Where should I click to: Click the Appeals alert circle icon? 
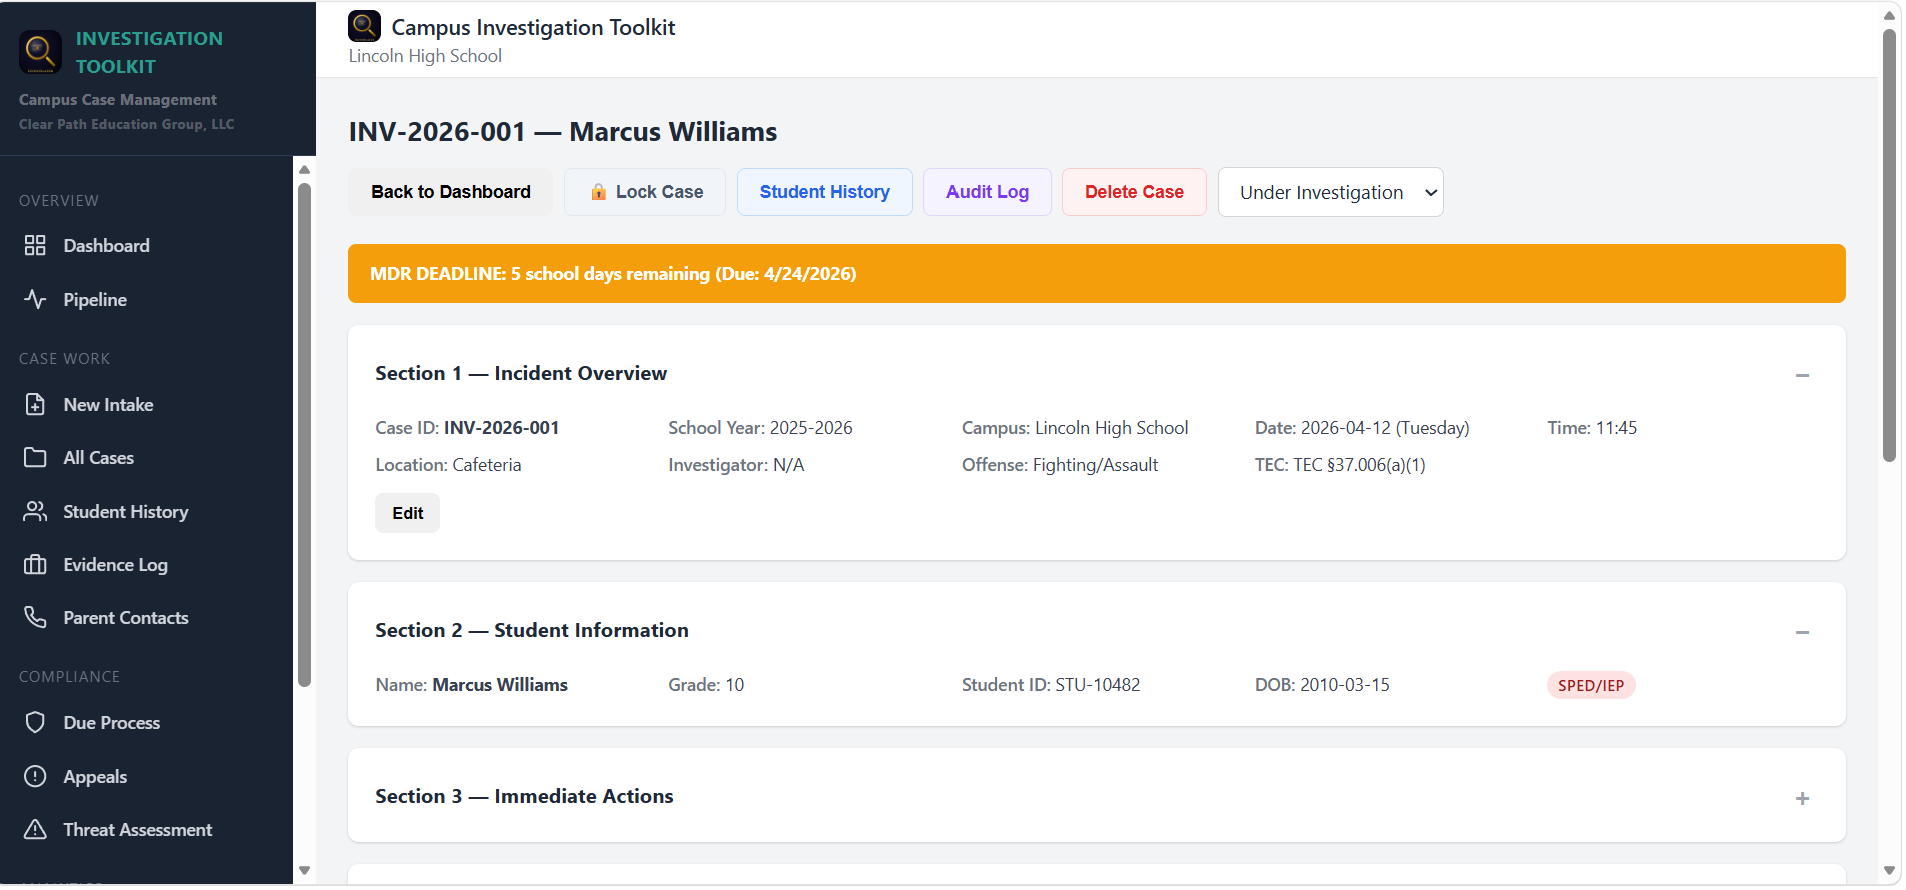point(35,777)
